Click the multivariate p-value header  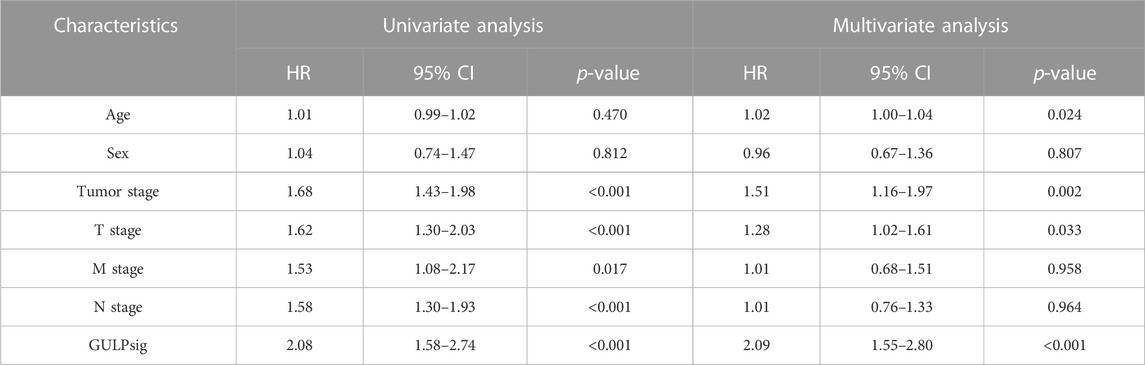[1062, 74]
